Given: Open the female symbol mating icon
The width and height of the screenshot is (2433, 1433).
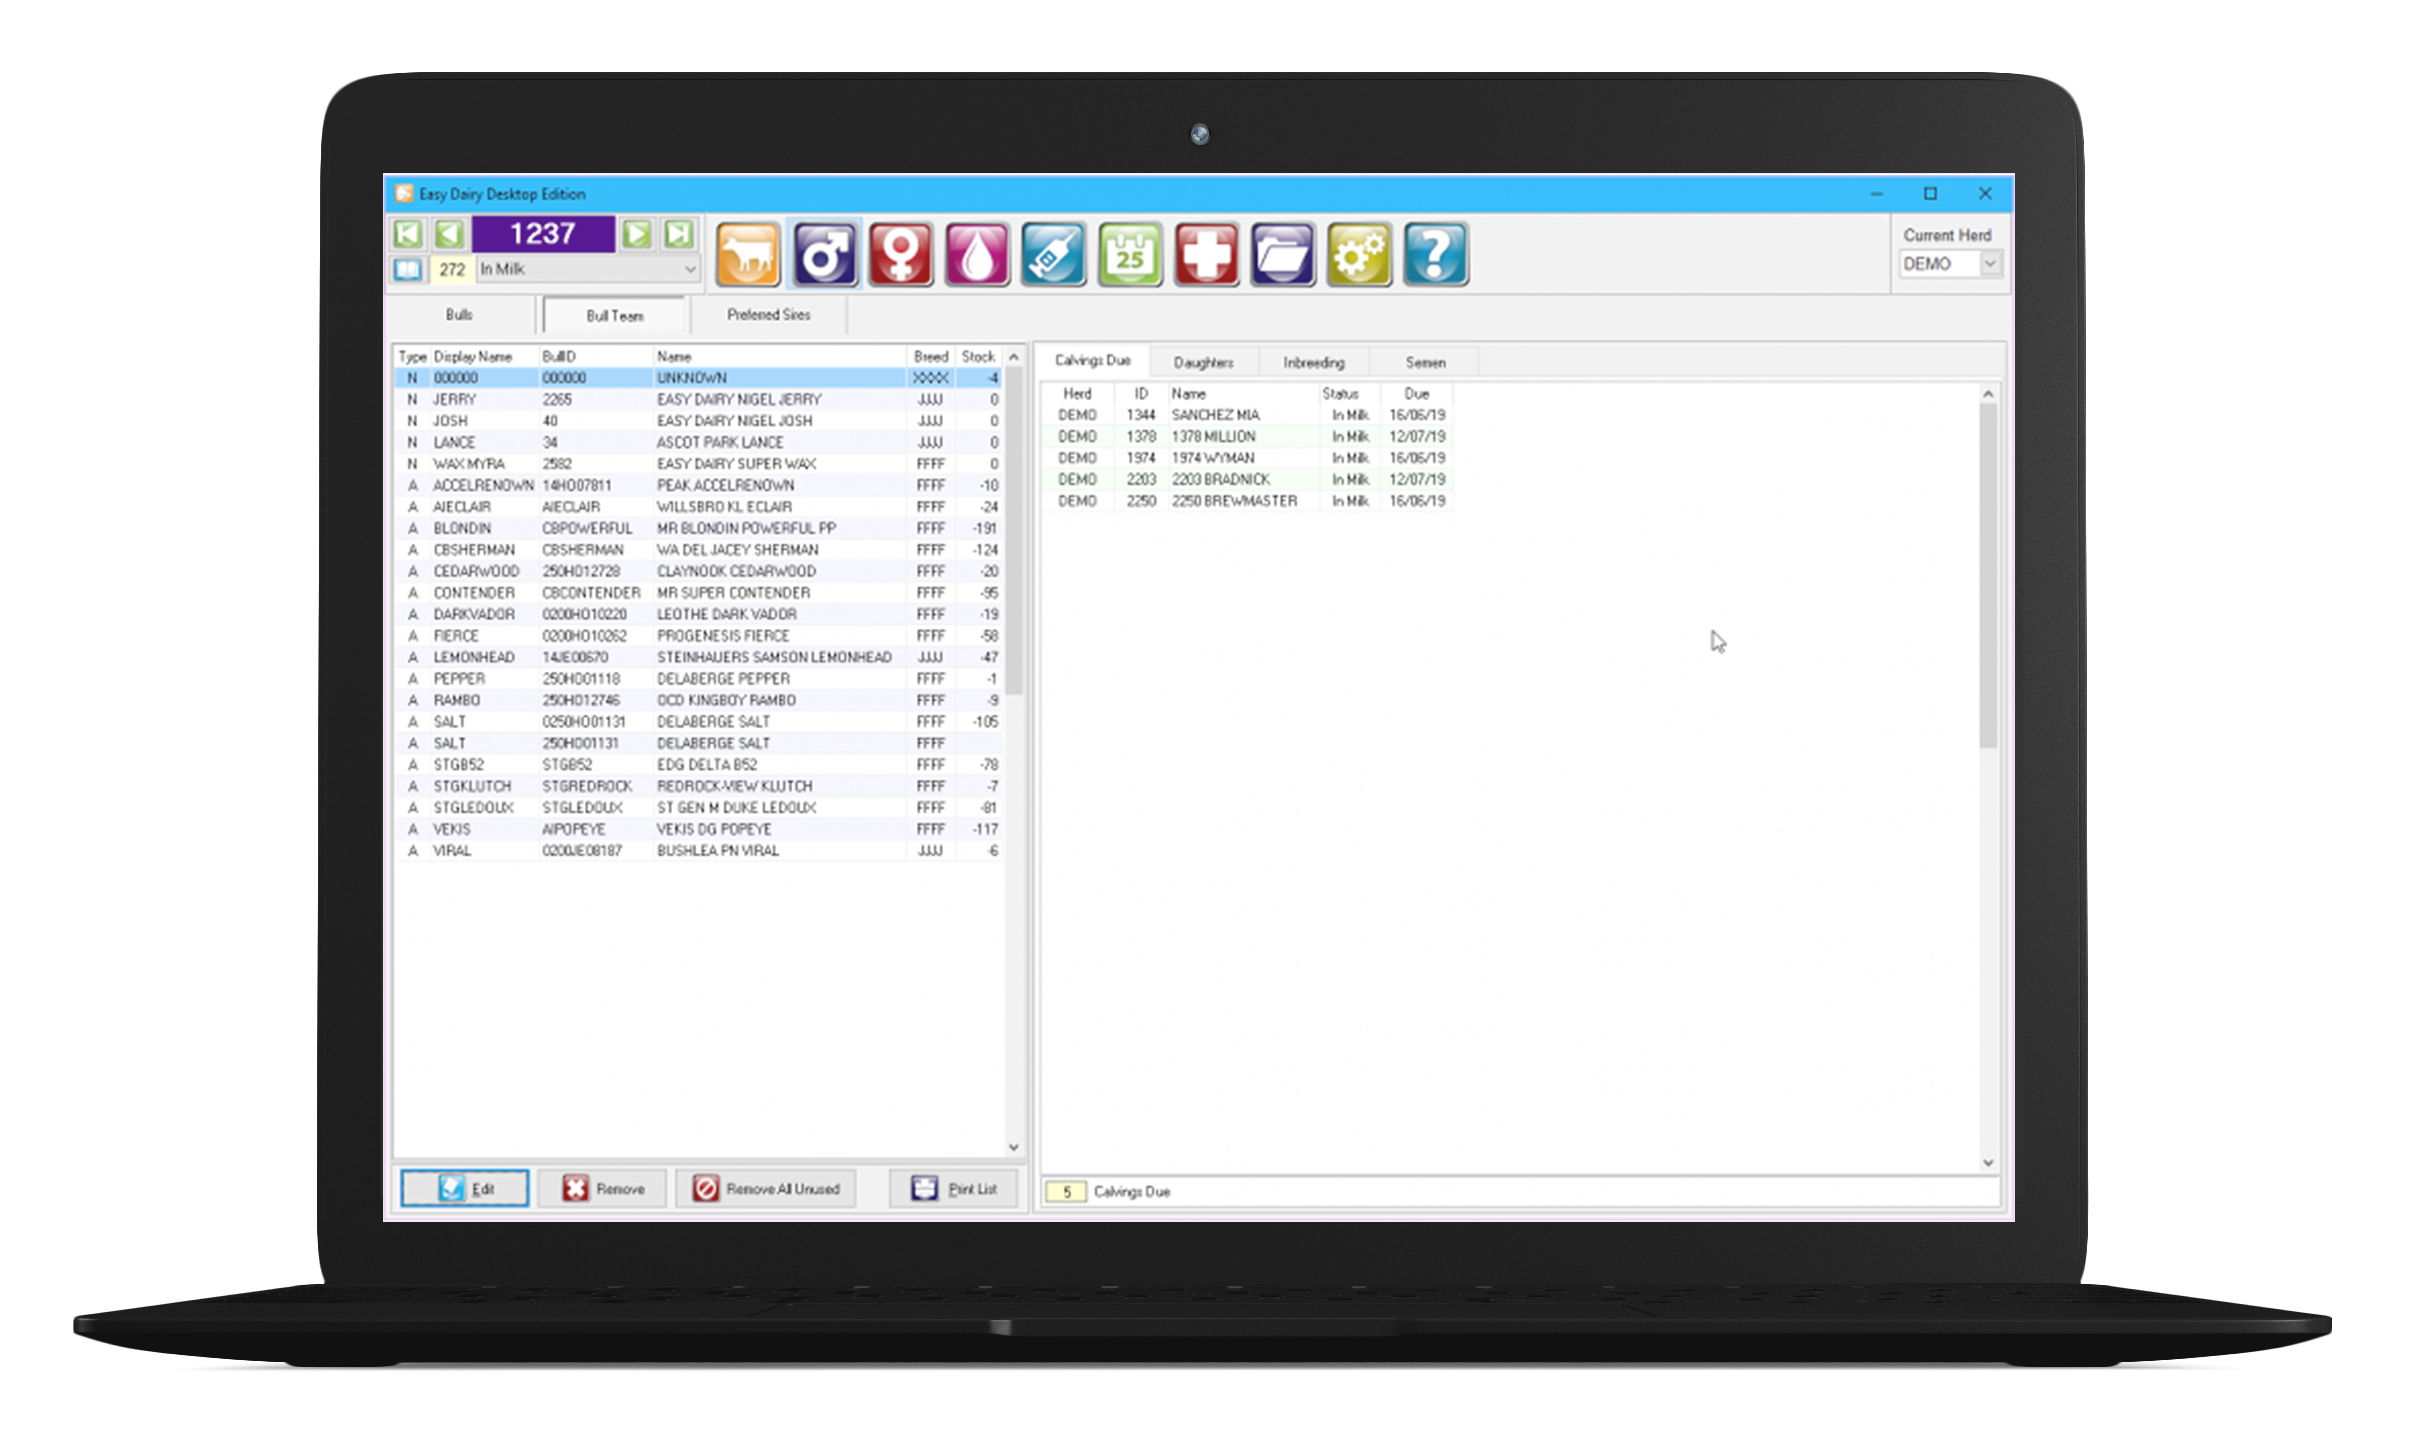Looking at the screenshot, I should [900, 254].
